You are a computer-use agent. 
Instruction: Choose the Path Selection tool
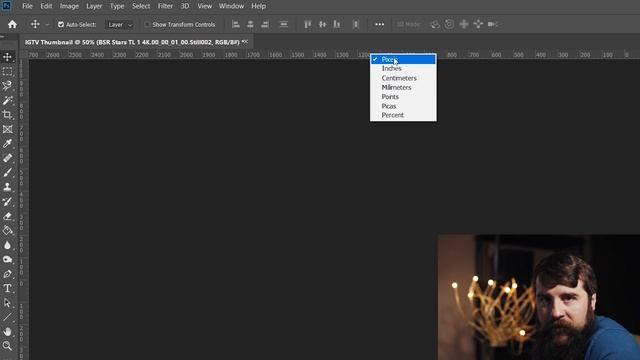point(7,303)
